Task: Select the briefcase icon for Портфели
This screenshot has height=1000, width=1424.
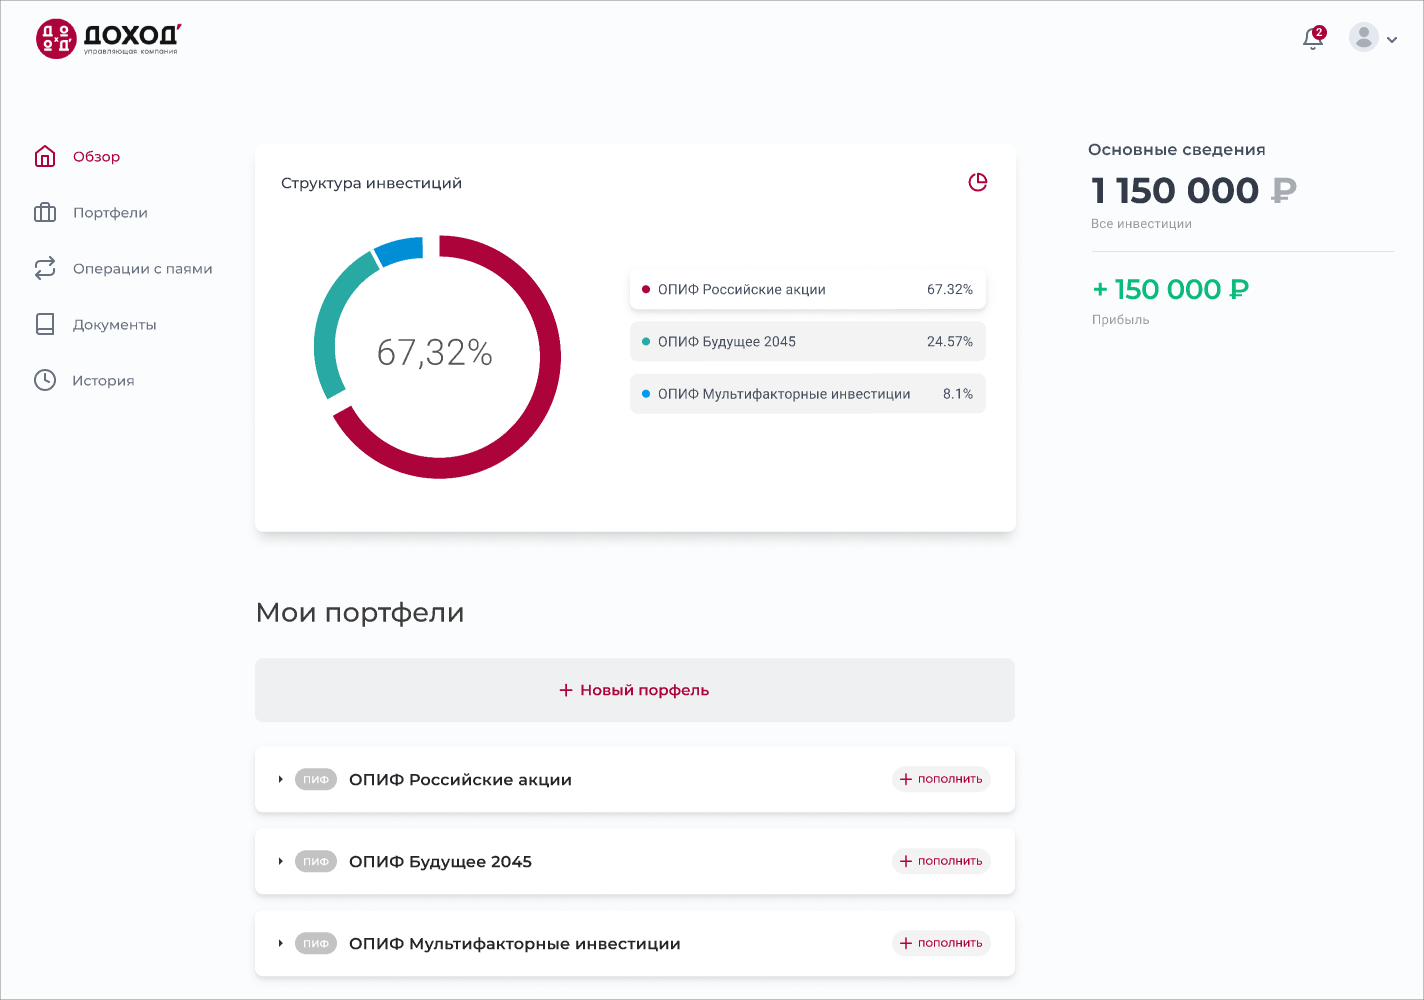Action: coord(44,212)
